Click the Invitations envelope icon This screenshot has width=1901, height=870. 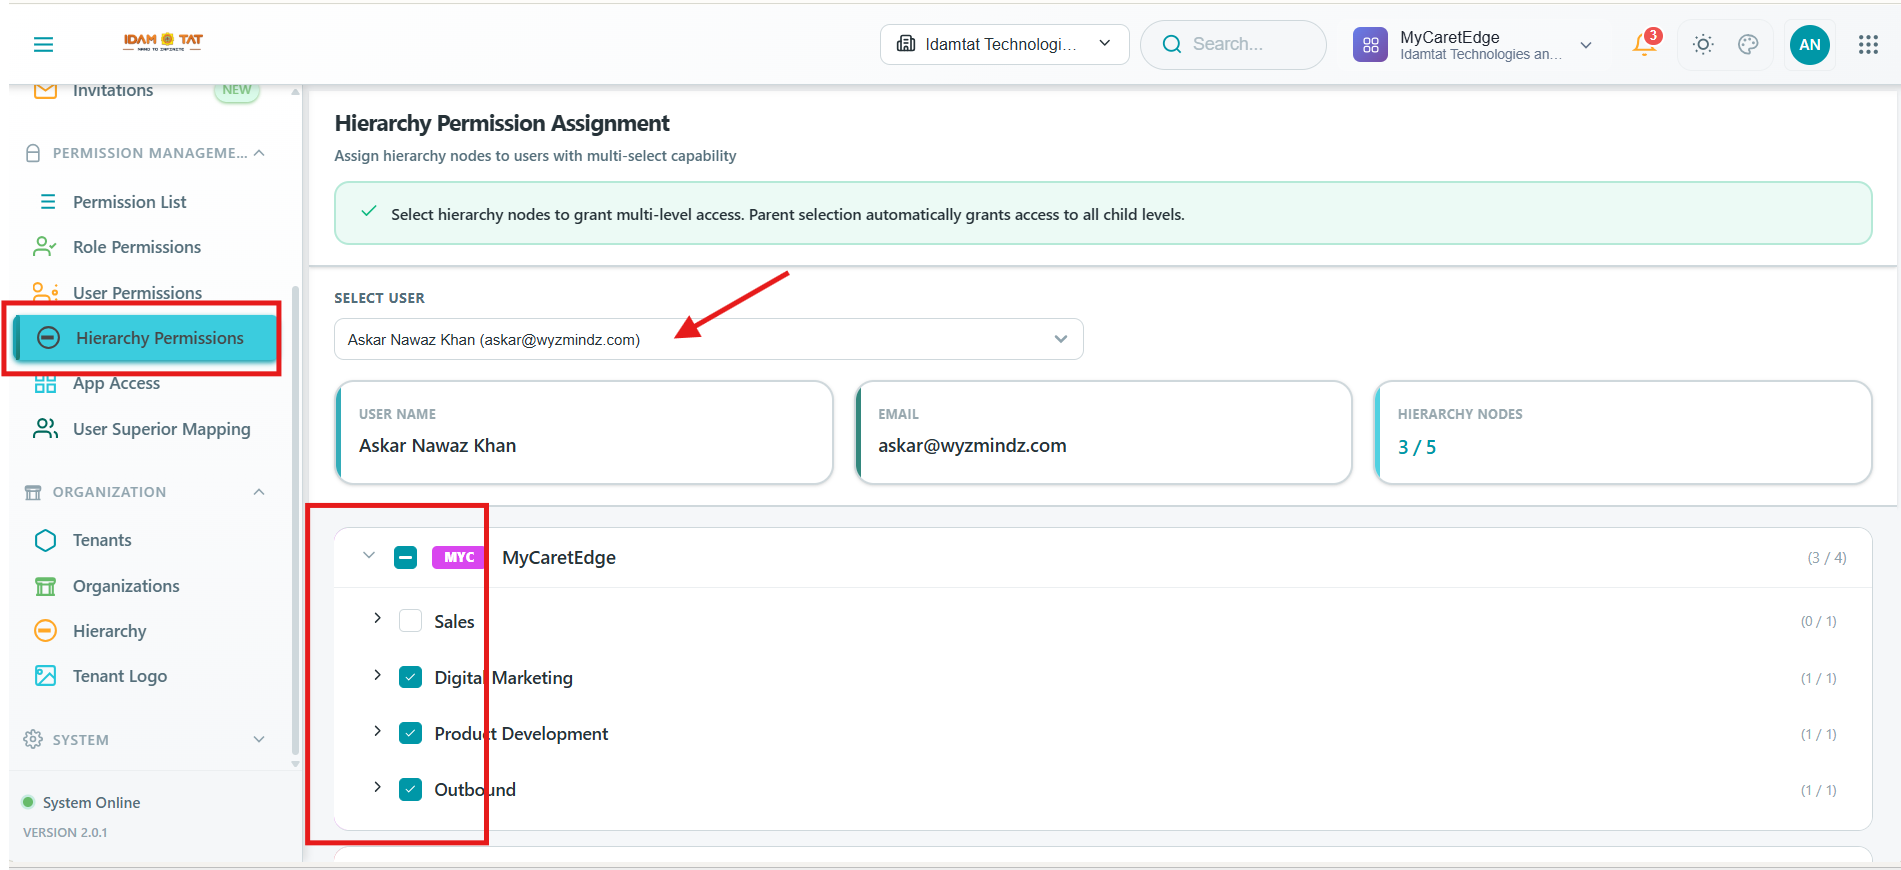pyautogui.click(x=45, y=90)
